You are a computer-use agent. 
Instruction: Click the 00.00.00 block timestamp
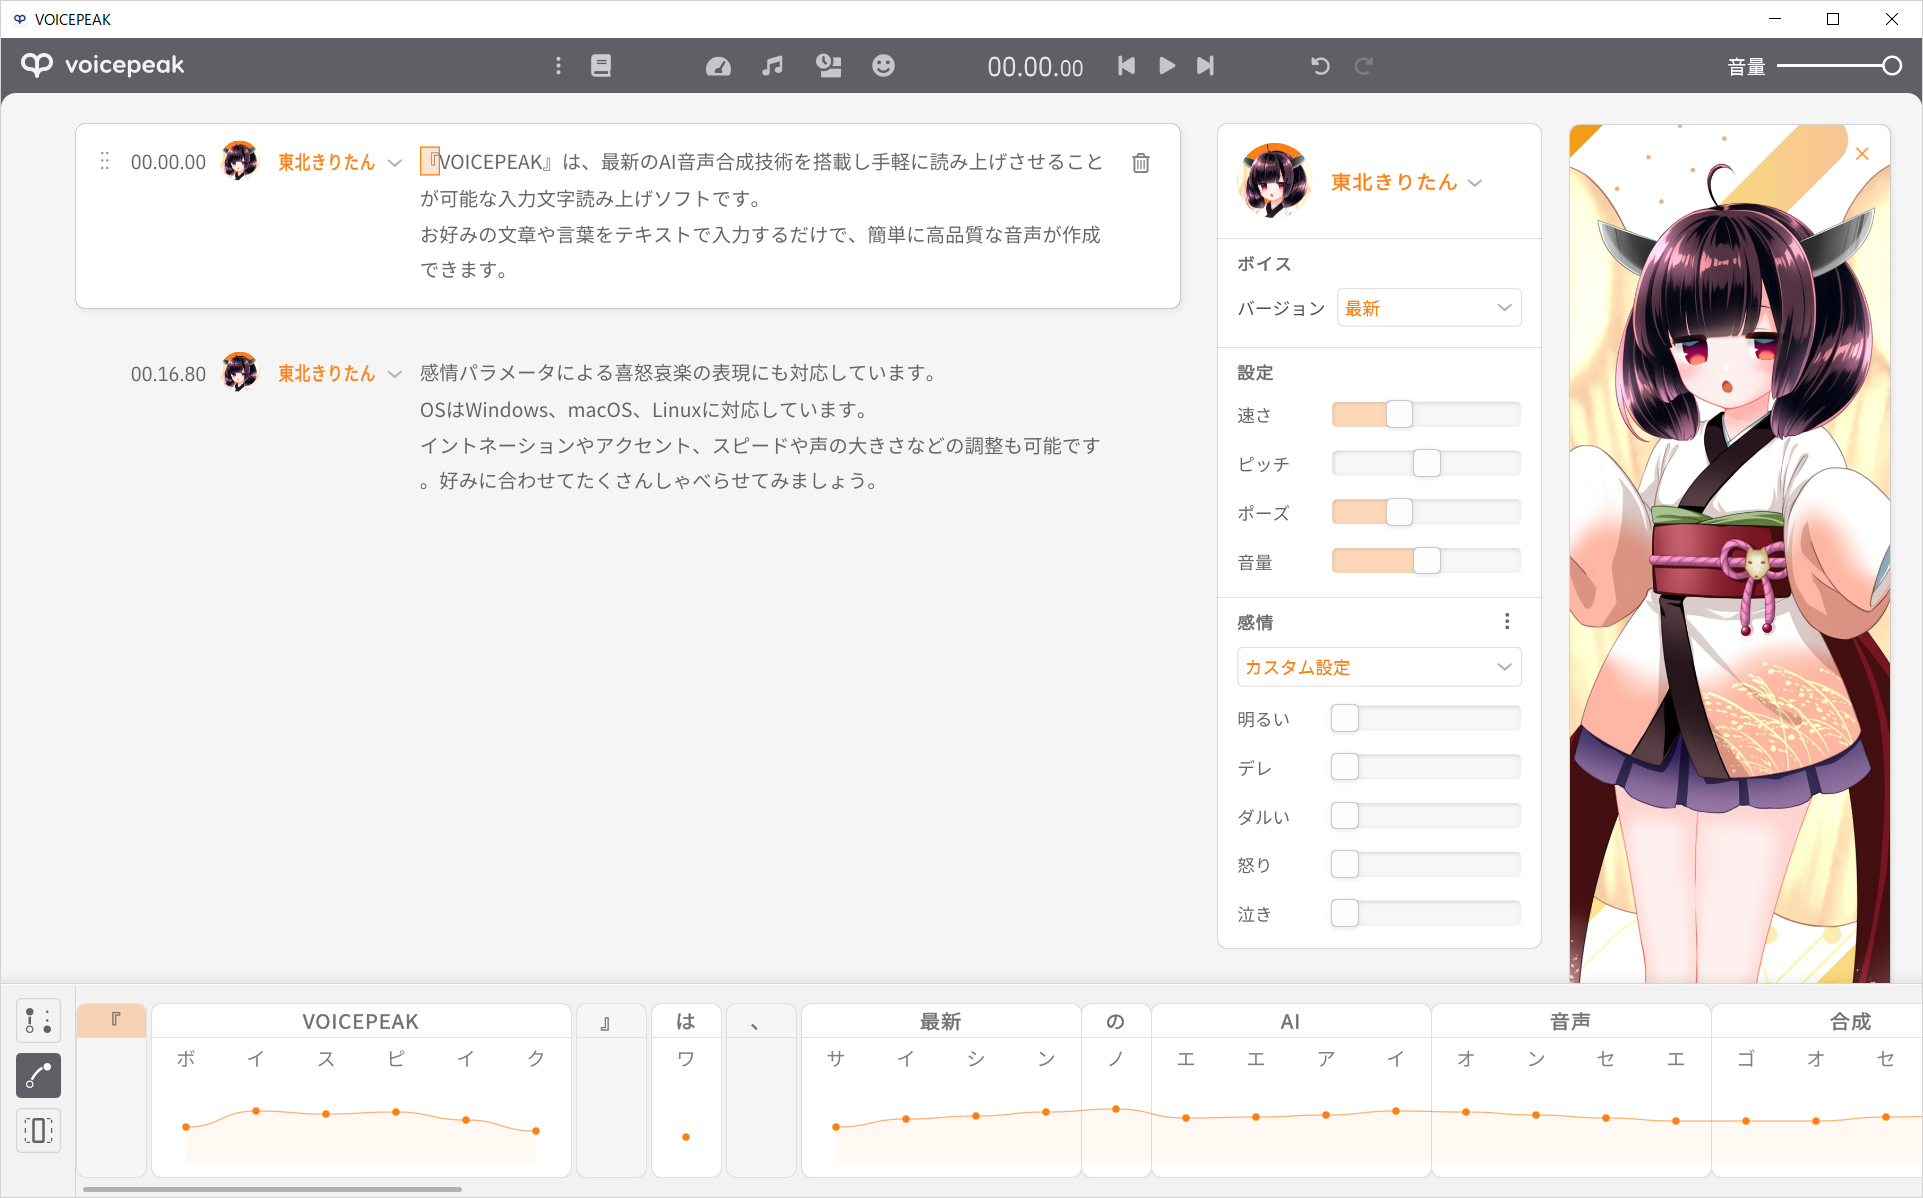click(x=168, y=162)
